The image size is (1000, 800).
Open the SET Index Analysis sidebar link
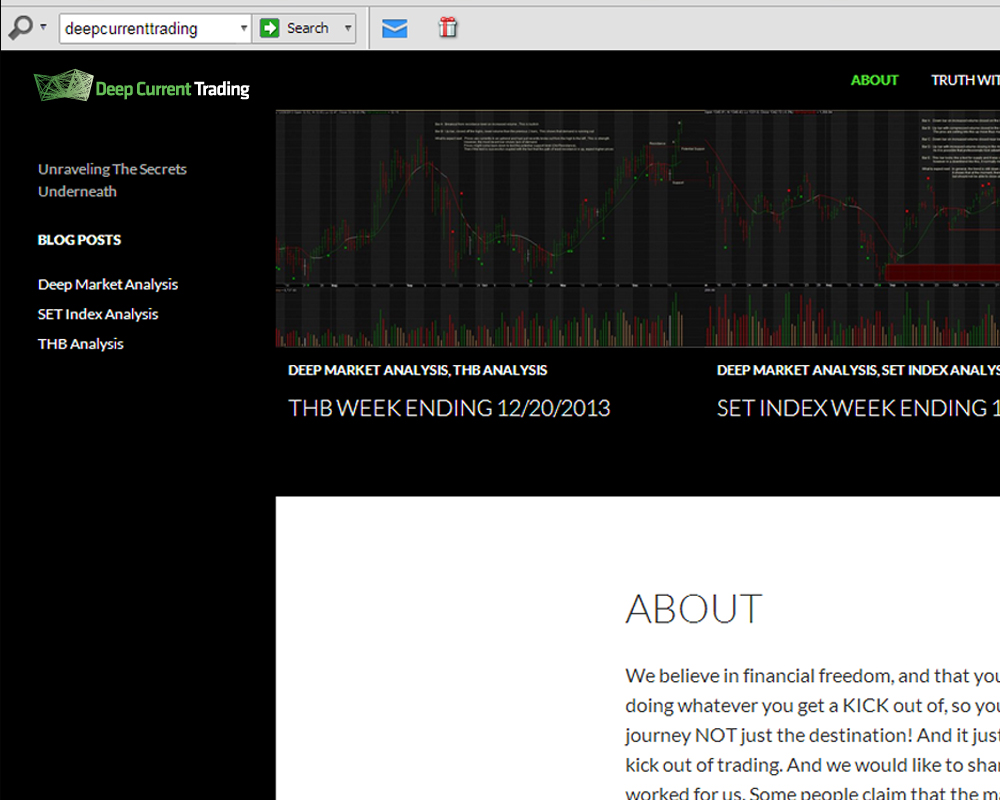pos(98,314)
